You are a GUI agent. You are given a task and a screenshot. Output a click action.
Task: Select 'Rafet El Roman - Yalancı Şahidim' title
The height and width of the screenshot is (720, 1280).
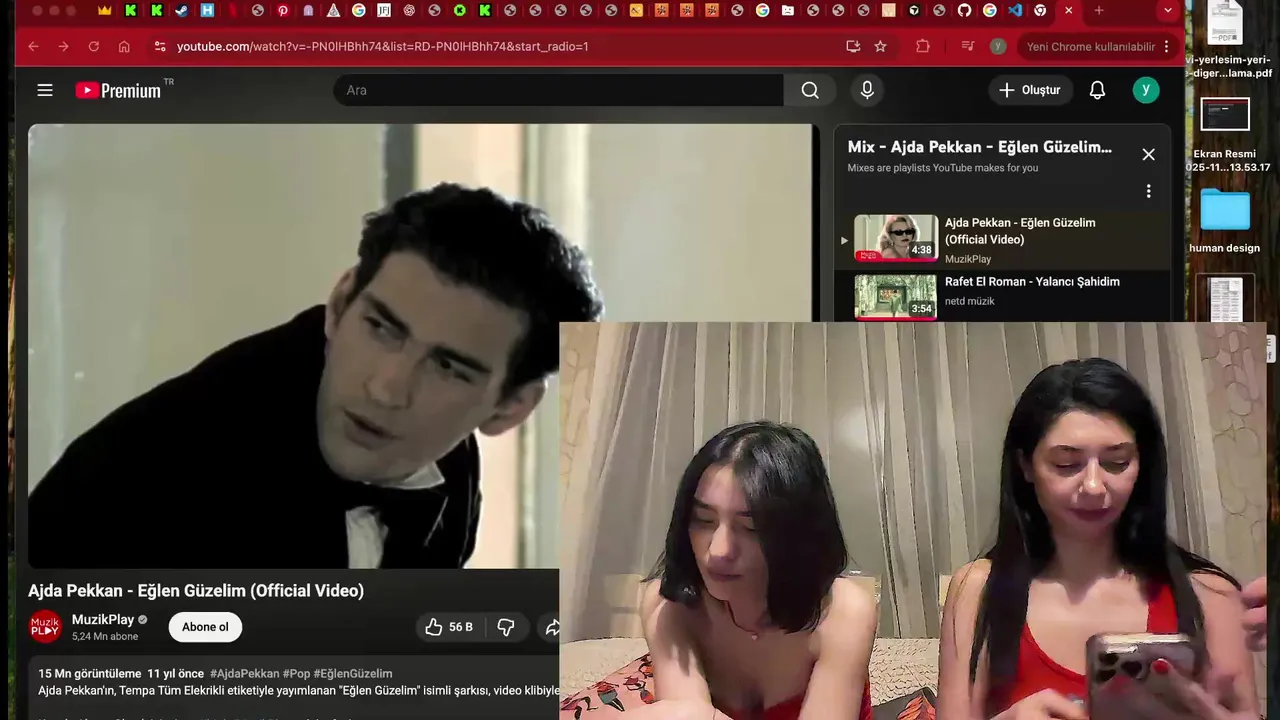[1032, 282]
